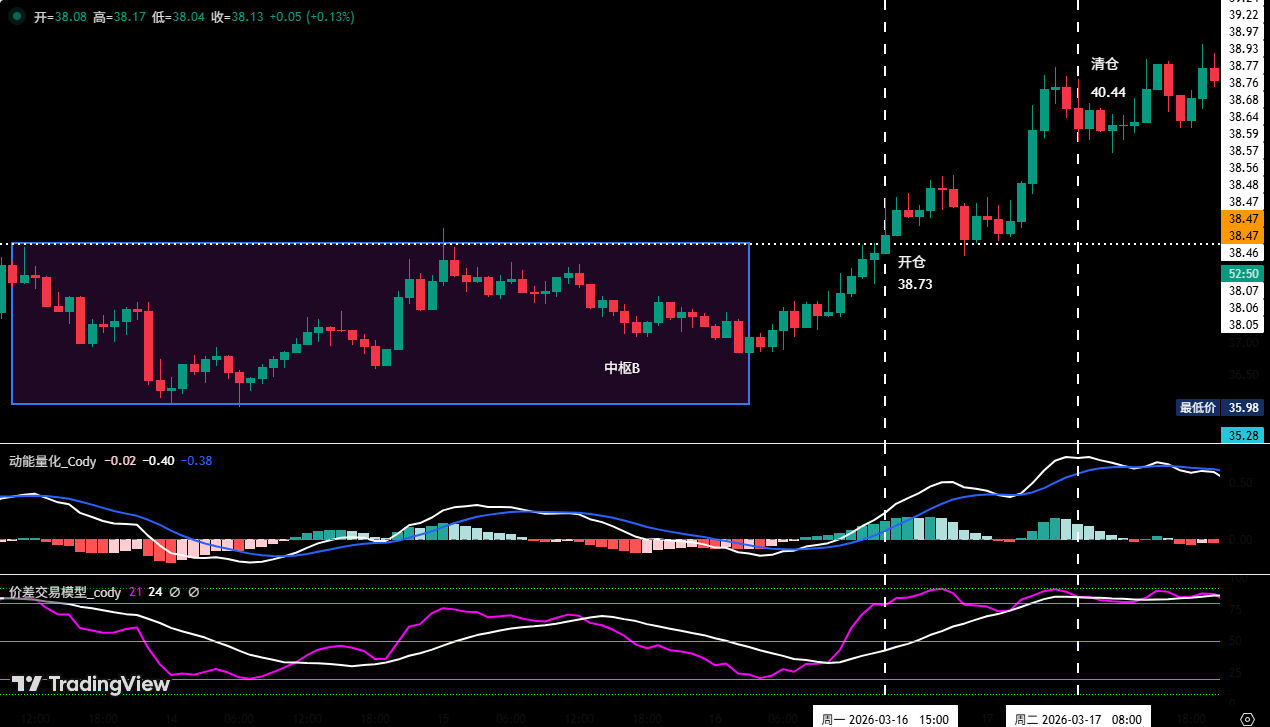
Task: Click the magenta 21 indicator value
Action: 135,592
